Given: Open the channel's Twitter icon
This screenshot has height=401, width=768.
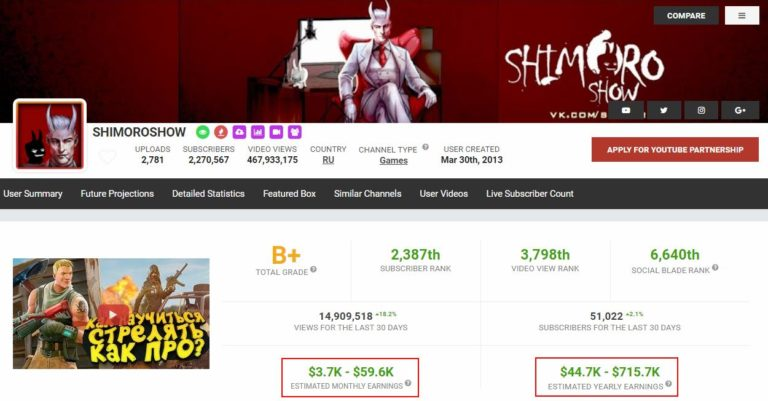Looking at the screenshot, I should 664,110.
